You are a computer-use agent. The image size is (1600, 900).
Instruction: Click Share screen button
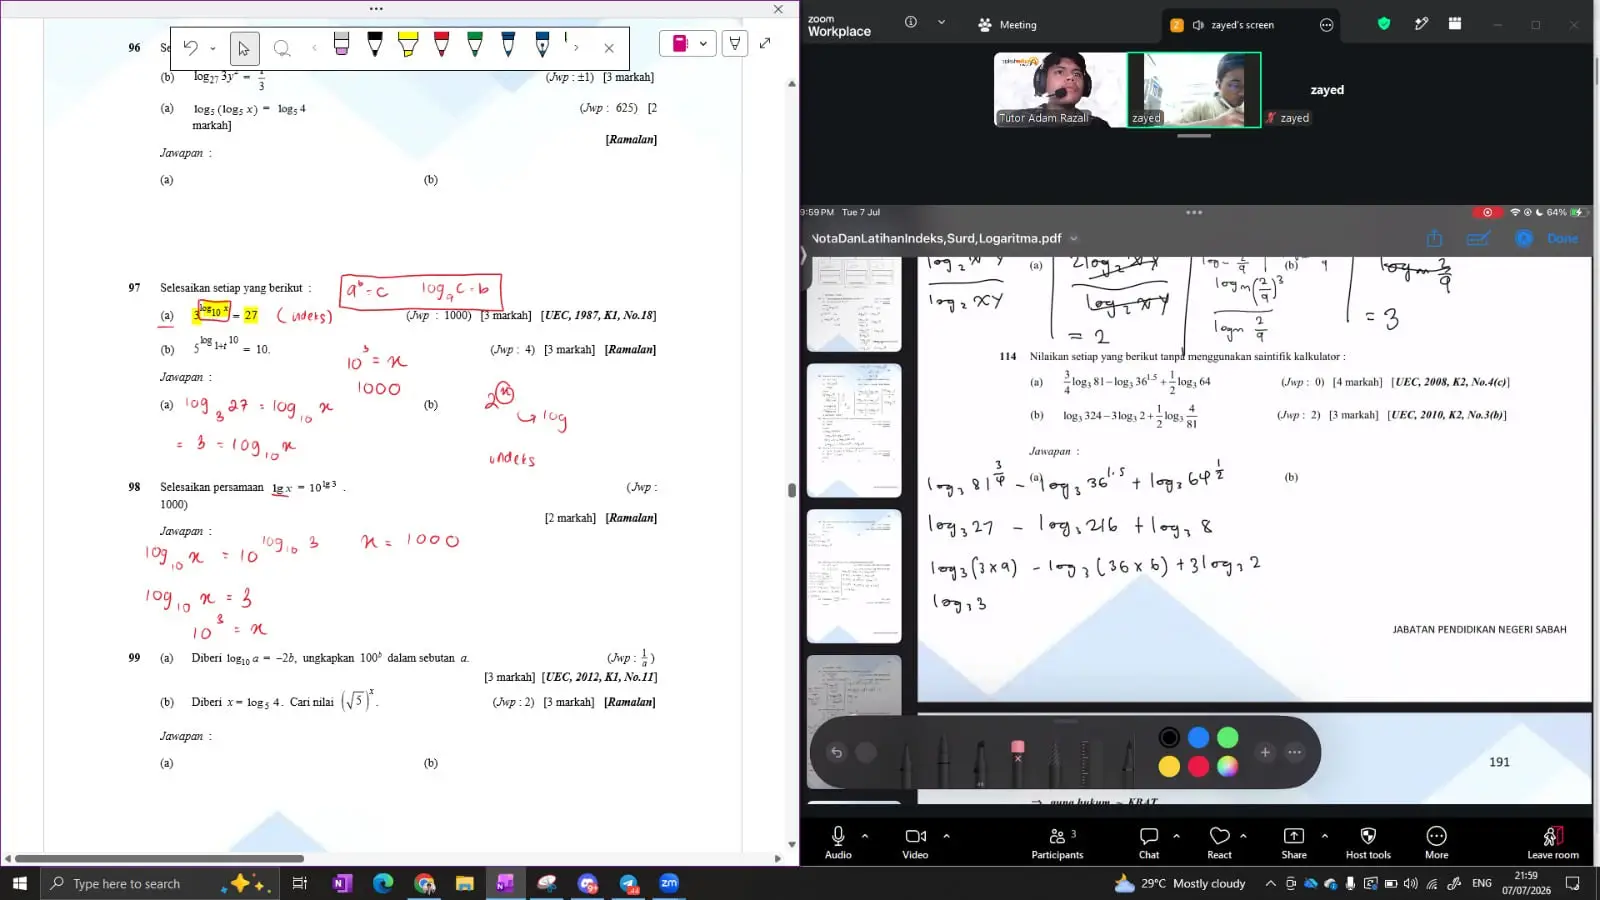(1294, 842)
